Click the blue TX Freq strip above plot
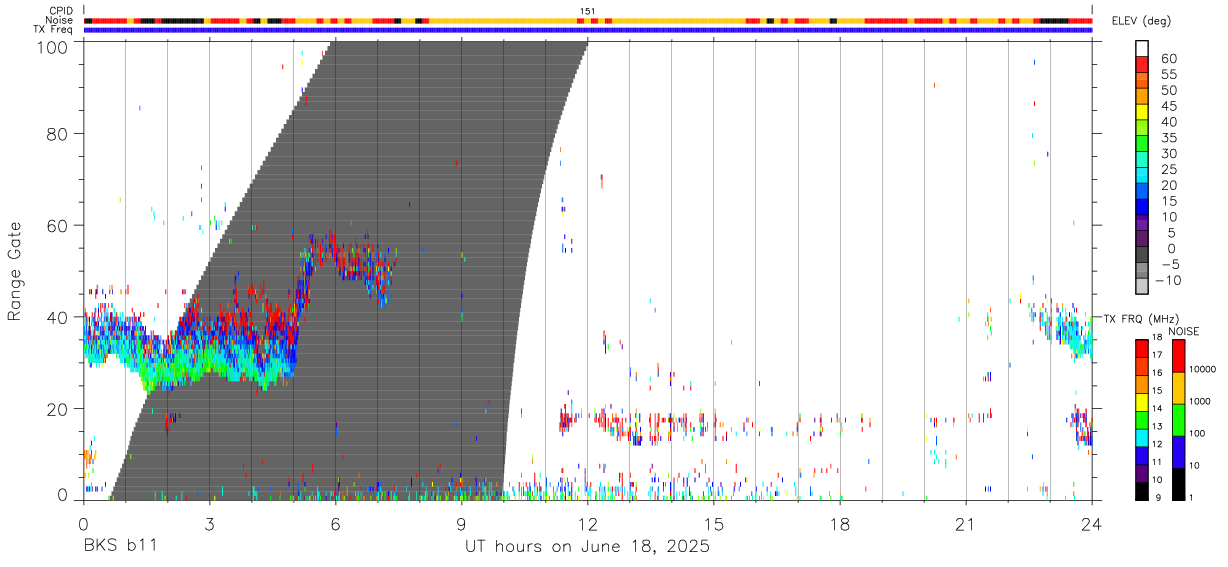 point(587,29)
